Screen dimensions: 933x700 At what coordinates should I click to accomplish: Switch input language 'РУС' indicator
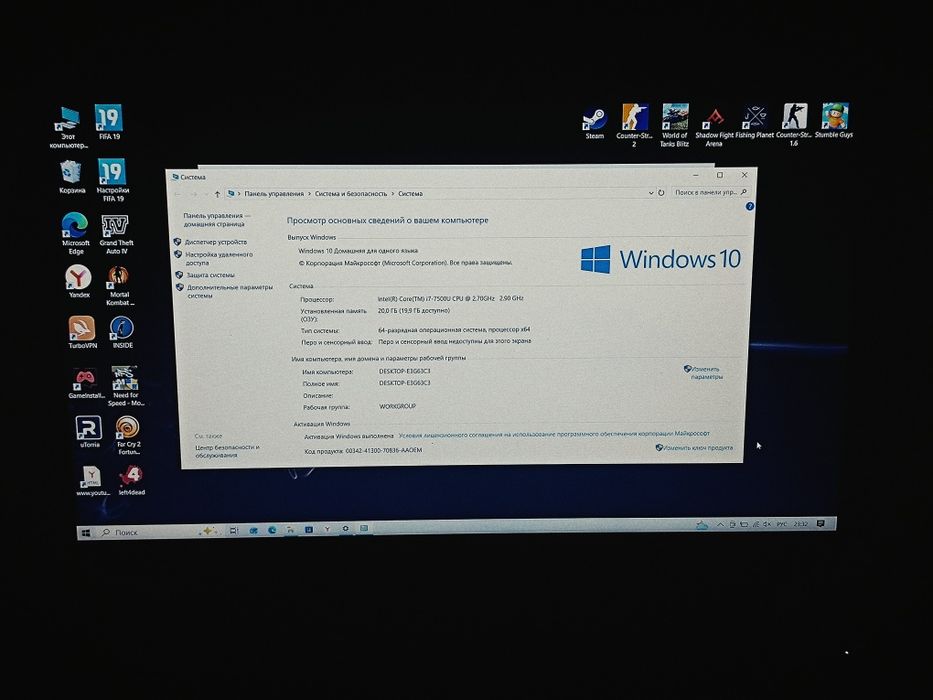(x=781, y=524)
